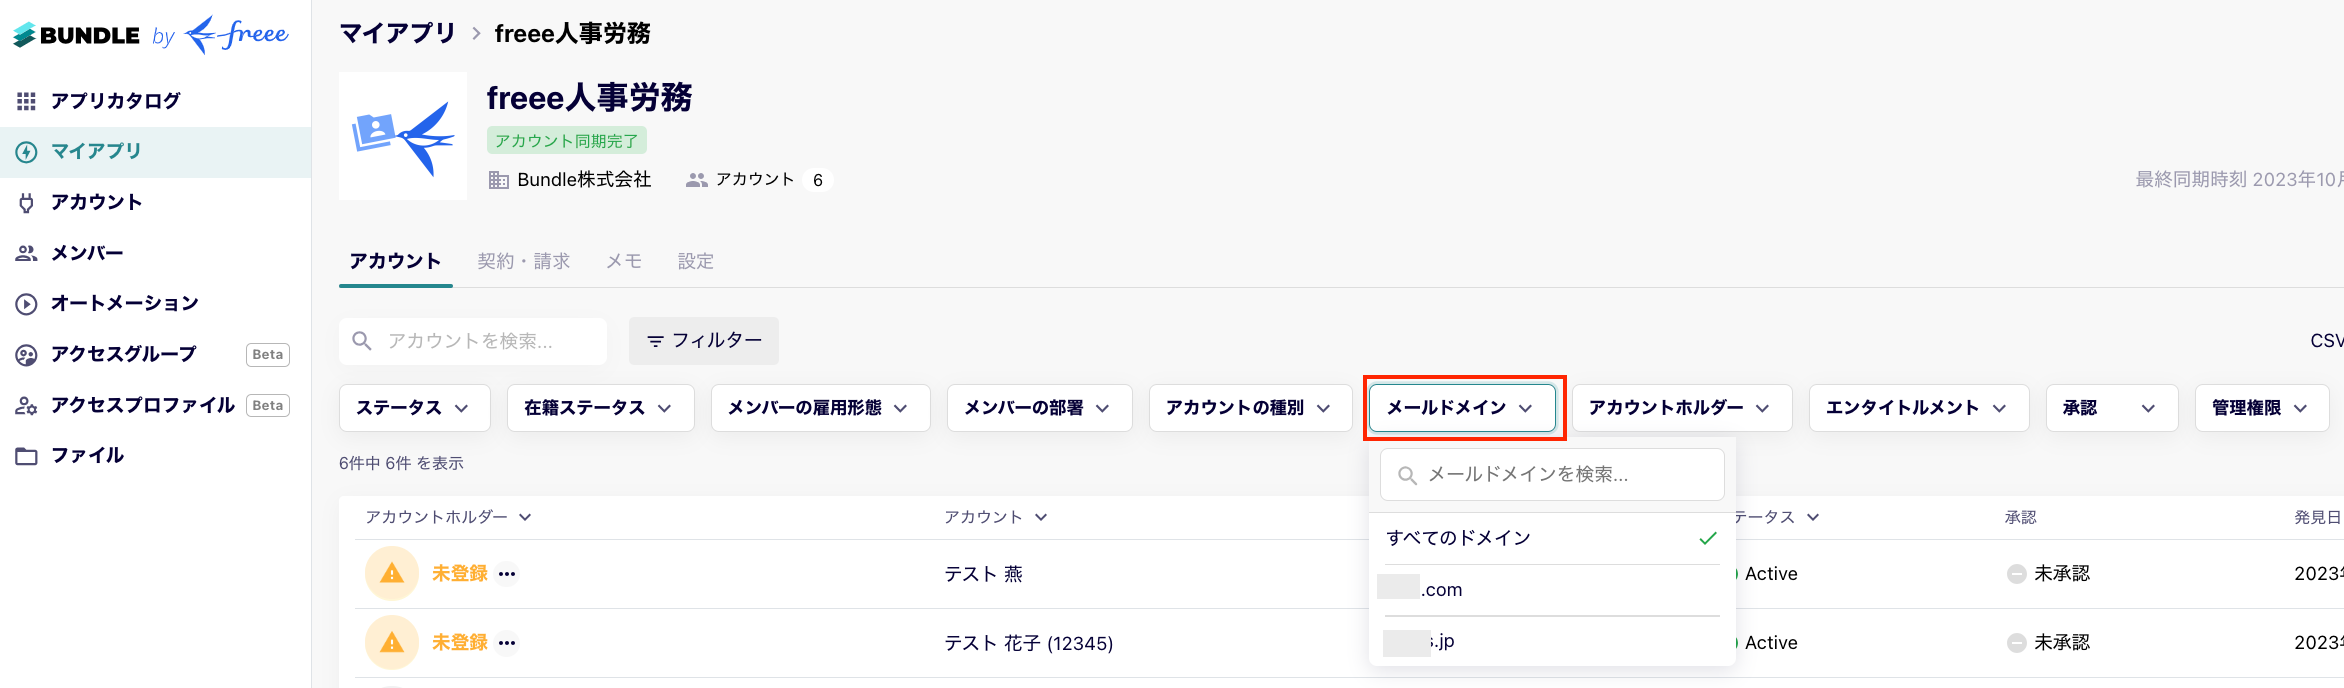Click the building icon beside Bundle株式会社
The height and width of the screenshot is (688, 2344).
(499, 180)
